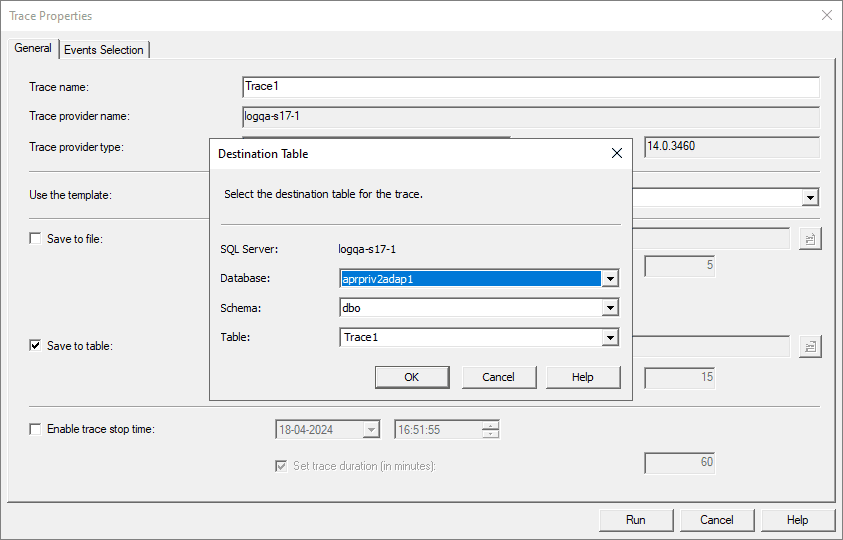843x540 pixels.
Task: Click 'Select the destination table for the trace.' text
Action: (324, 194)
